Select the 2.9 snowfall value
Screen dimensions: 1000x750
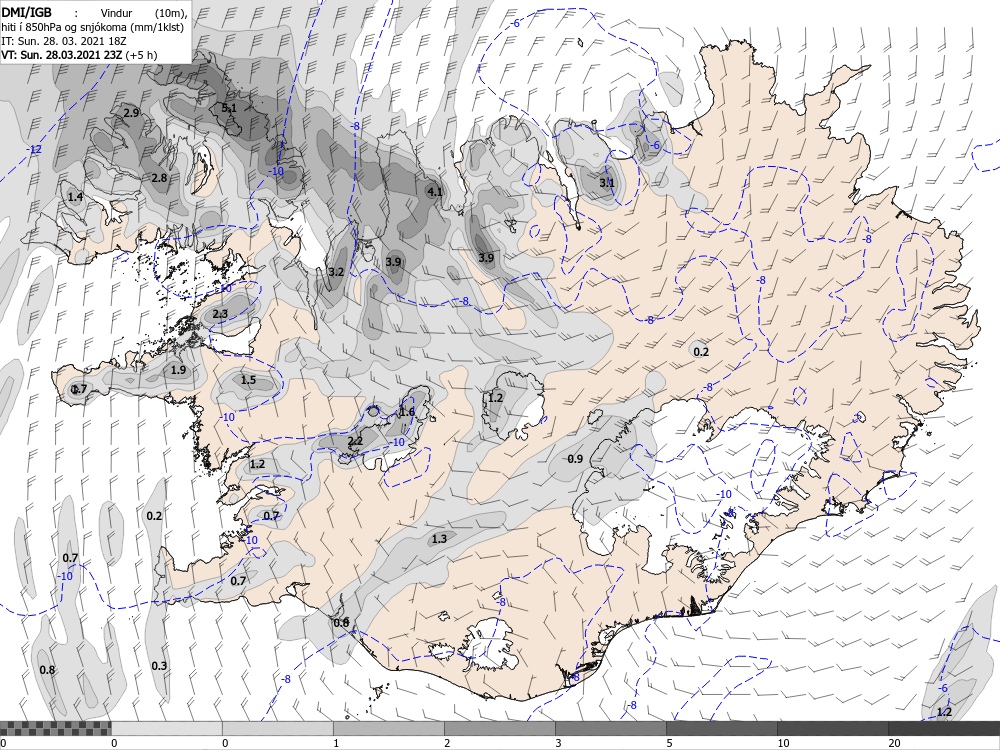131,113
